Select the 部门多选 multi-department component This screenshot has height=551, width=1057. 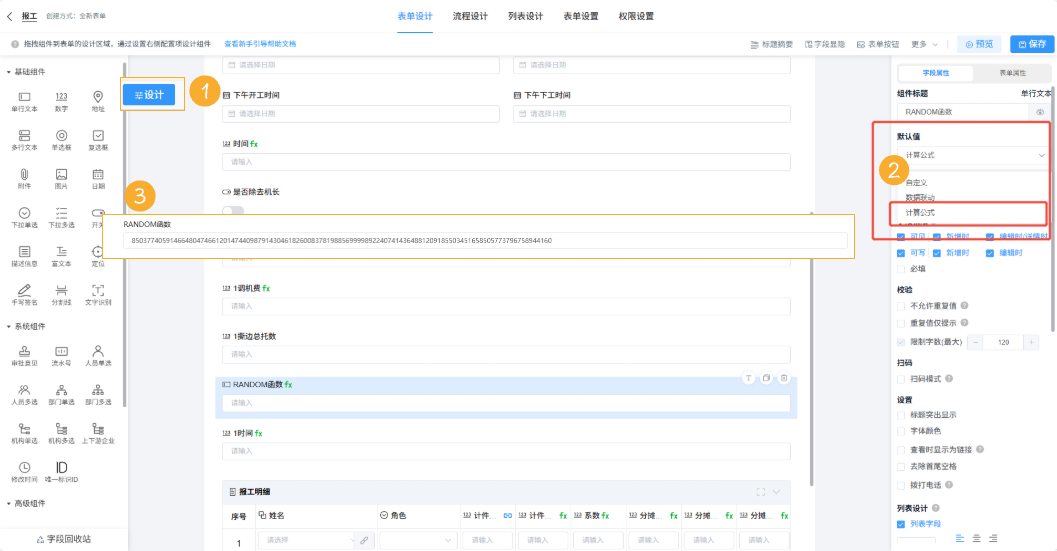(98, 395)
